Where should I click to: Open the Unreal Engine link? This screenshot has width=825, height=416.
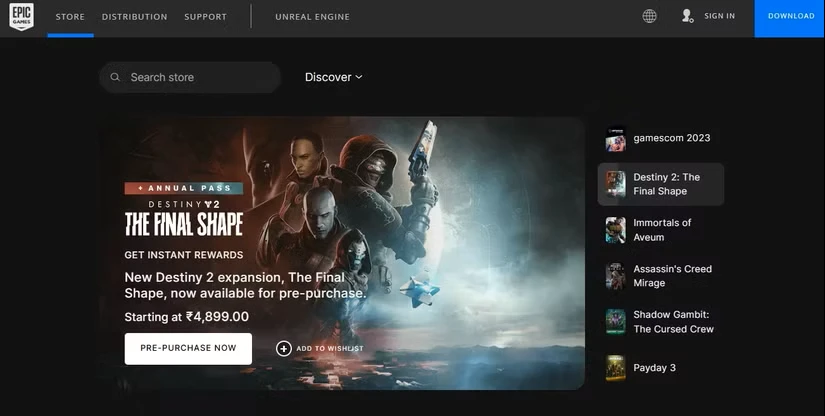[312, 17]
